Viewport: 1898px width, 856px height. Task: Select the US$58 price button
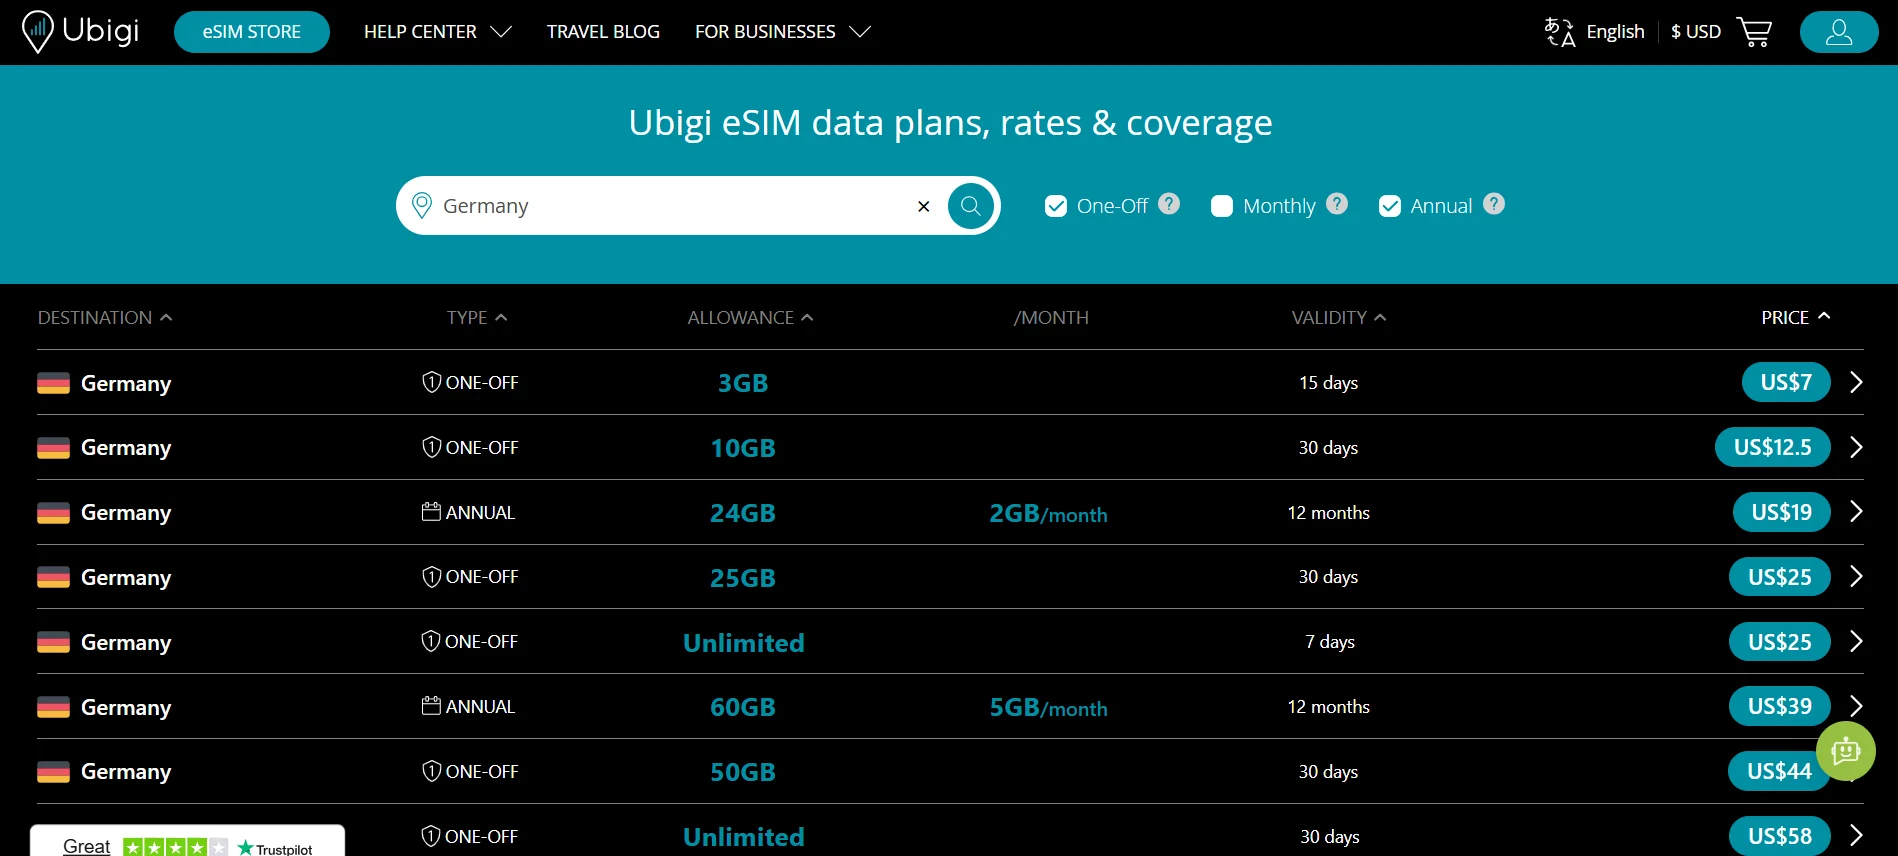coord(1780,835)
